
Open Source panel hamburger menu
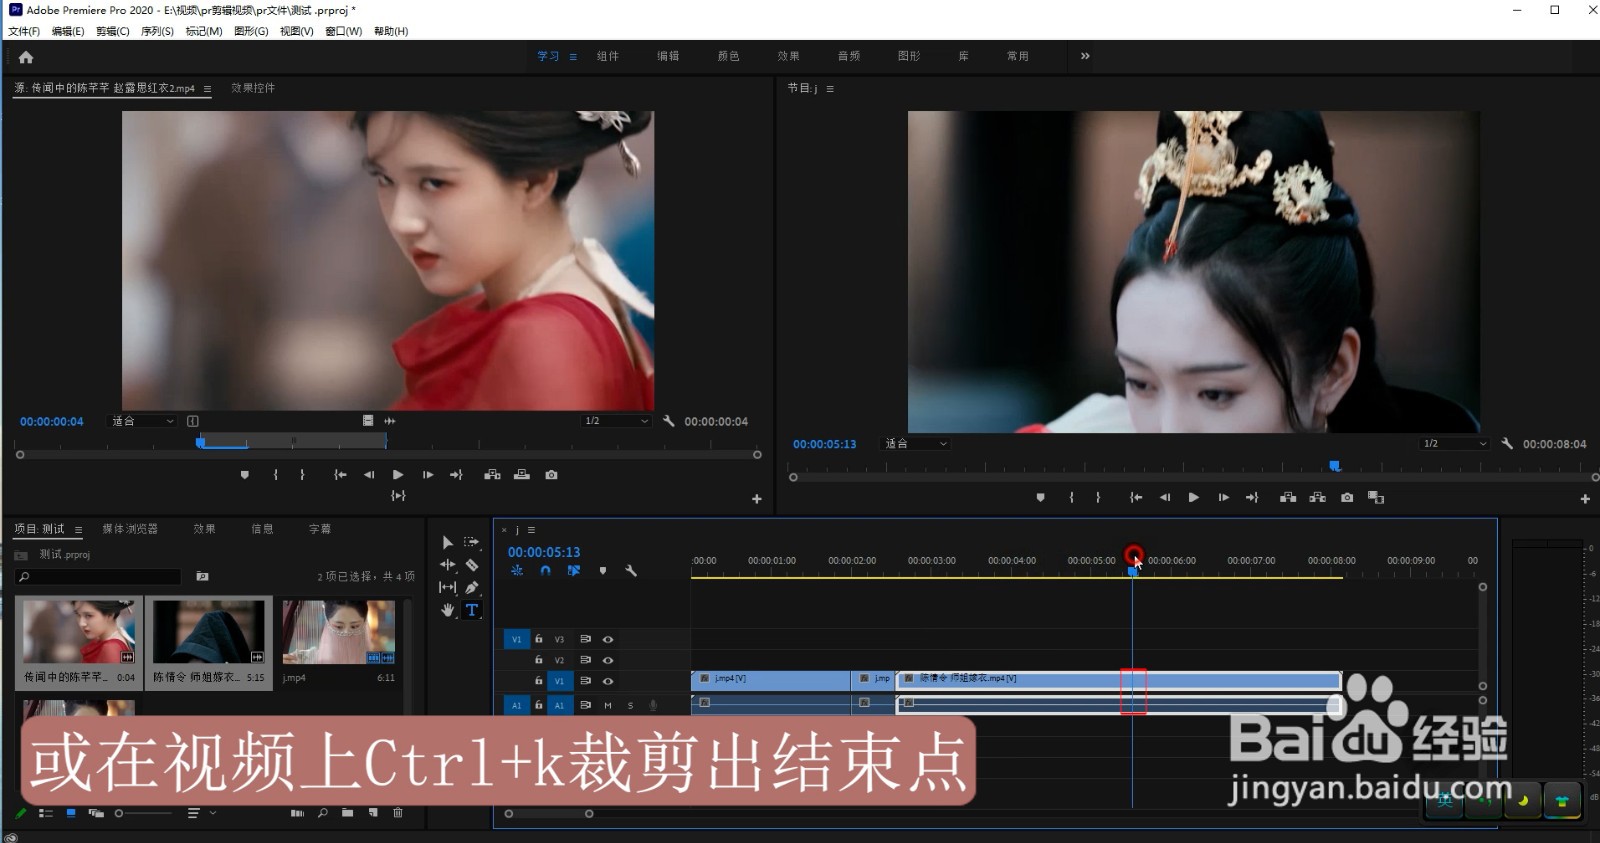tap(207, 89)
